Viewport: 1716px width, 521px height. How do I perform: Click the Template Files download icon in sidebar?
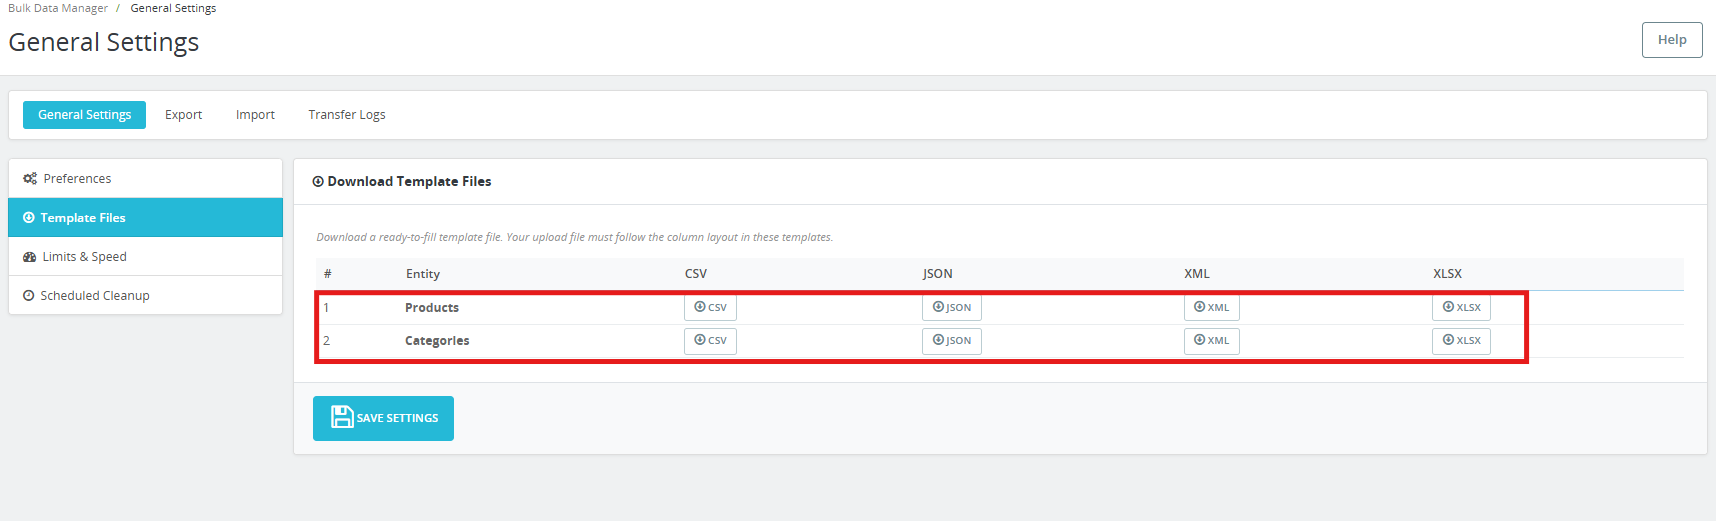(x=29, y=218)
